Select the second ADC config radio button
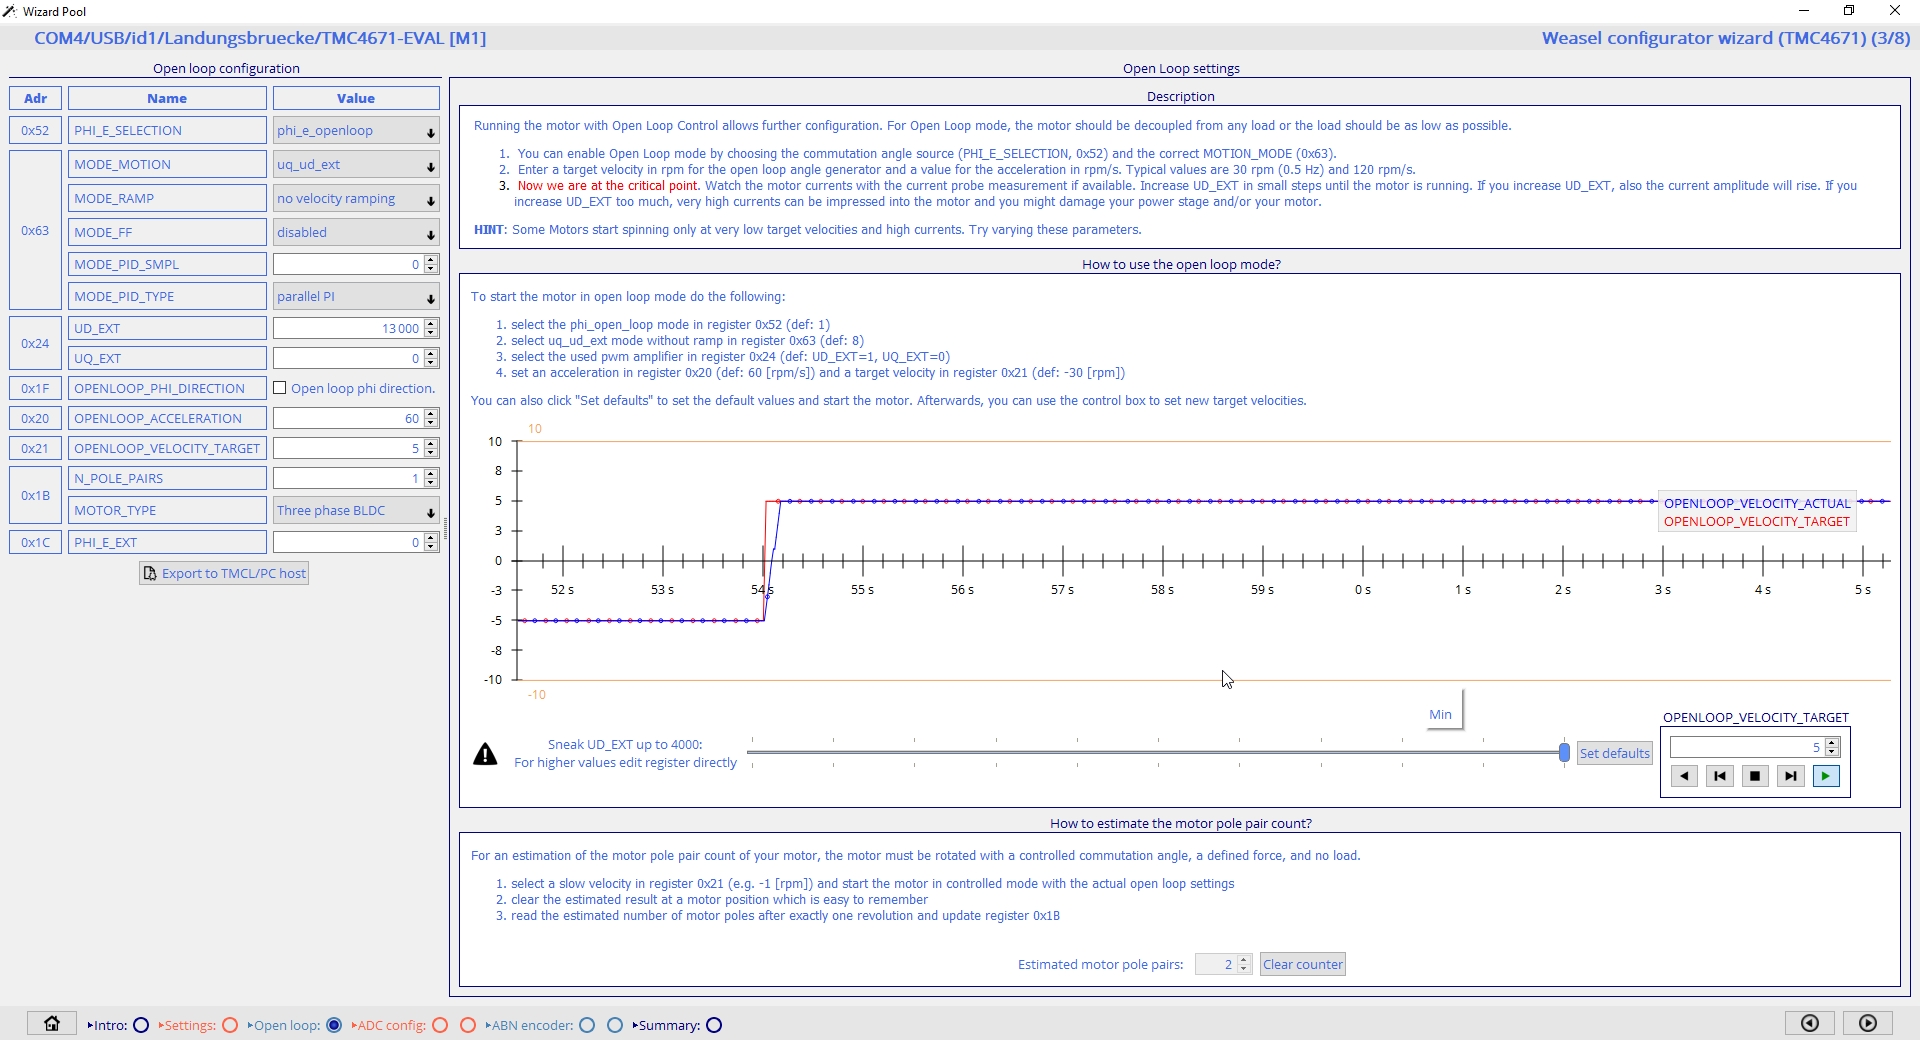1920x1040 pixels. point(467,1025)
